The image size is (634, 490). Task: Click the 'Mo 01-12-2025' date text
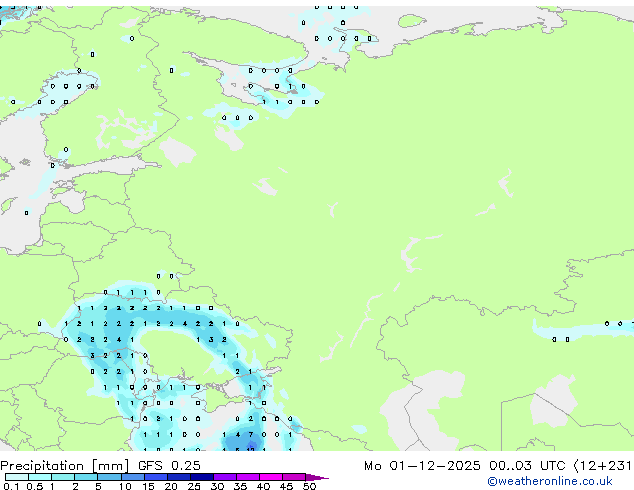[x=422, y=466]
